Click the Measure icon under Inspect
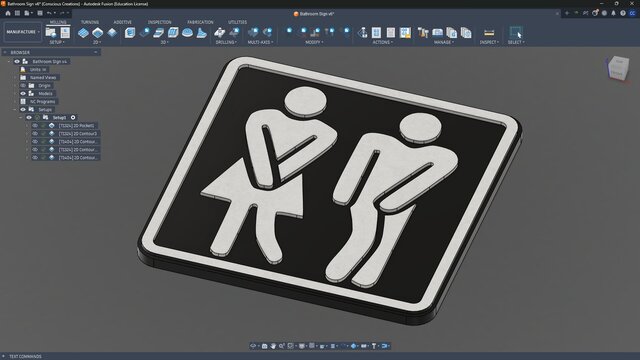 489,33
